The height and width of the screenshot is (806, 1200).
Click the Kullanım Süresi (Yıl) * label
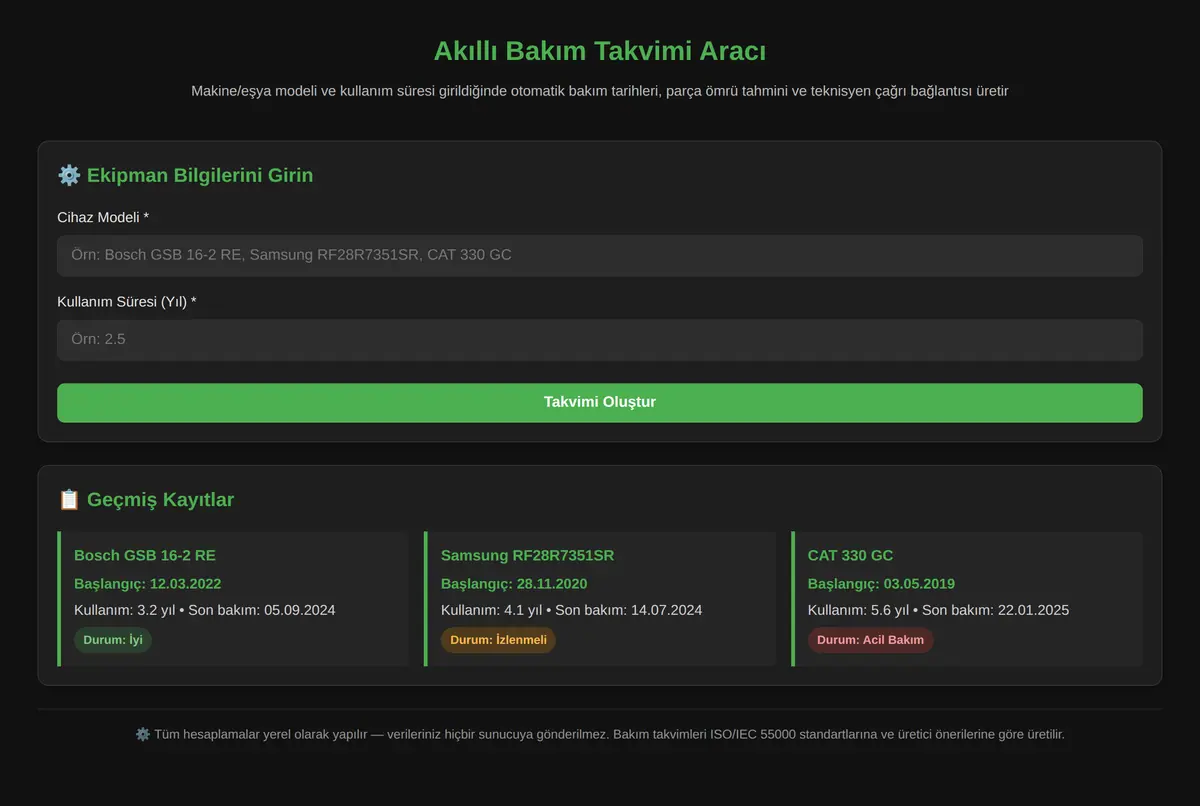[127, 301]
